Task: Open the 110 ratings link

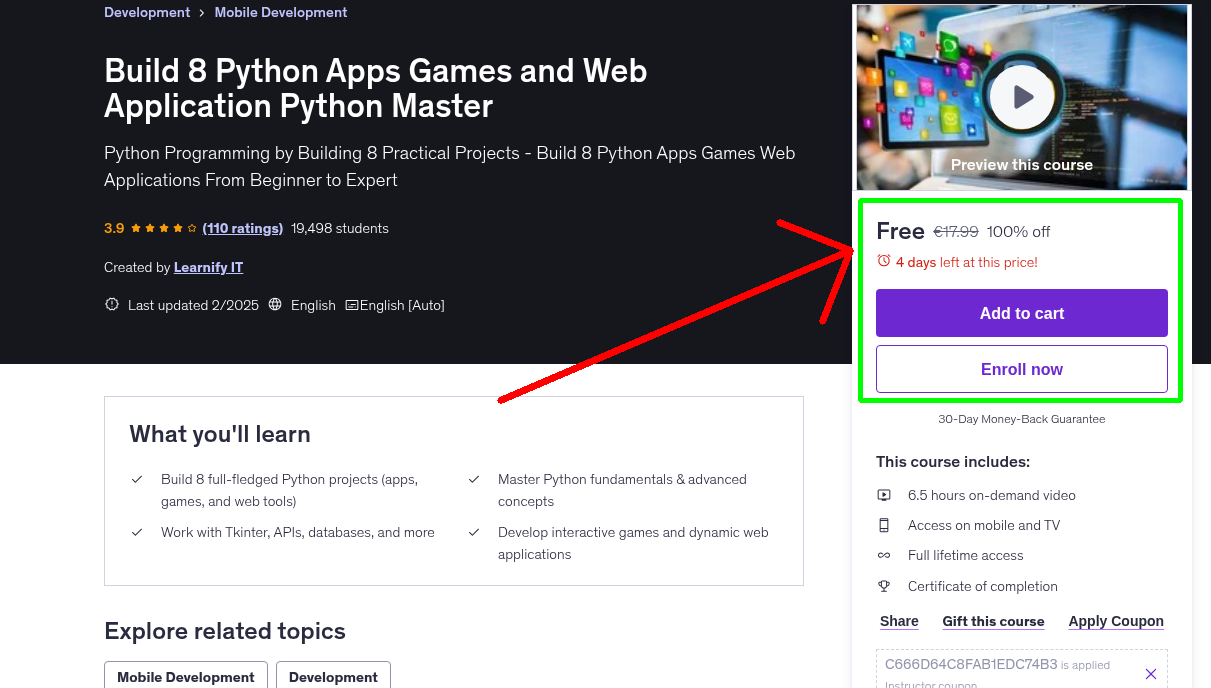Action: pyautogui.click(x=242, y=228)
